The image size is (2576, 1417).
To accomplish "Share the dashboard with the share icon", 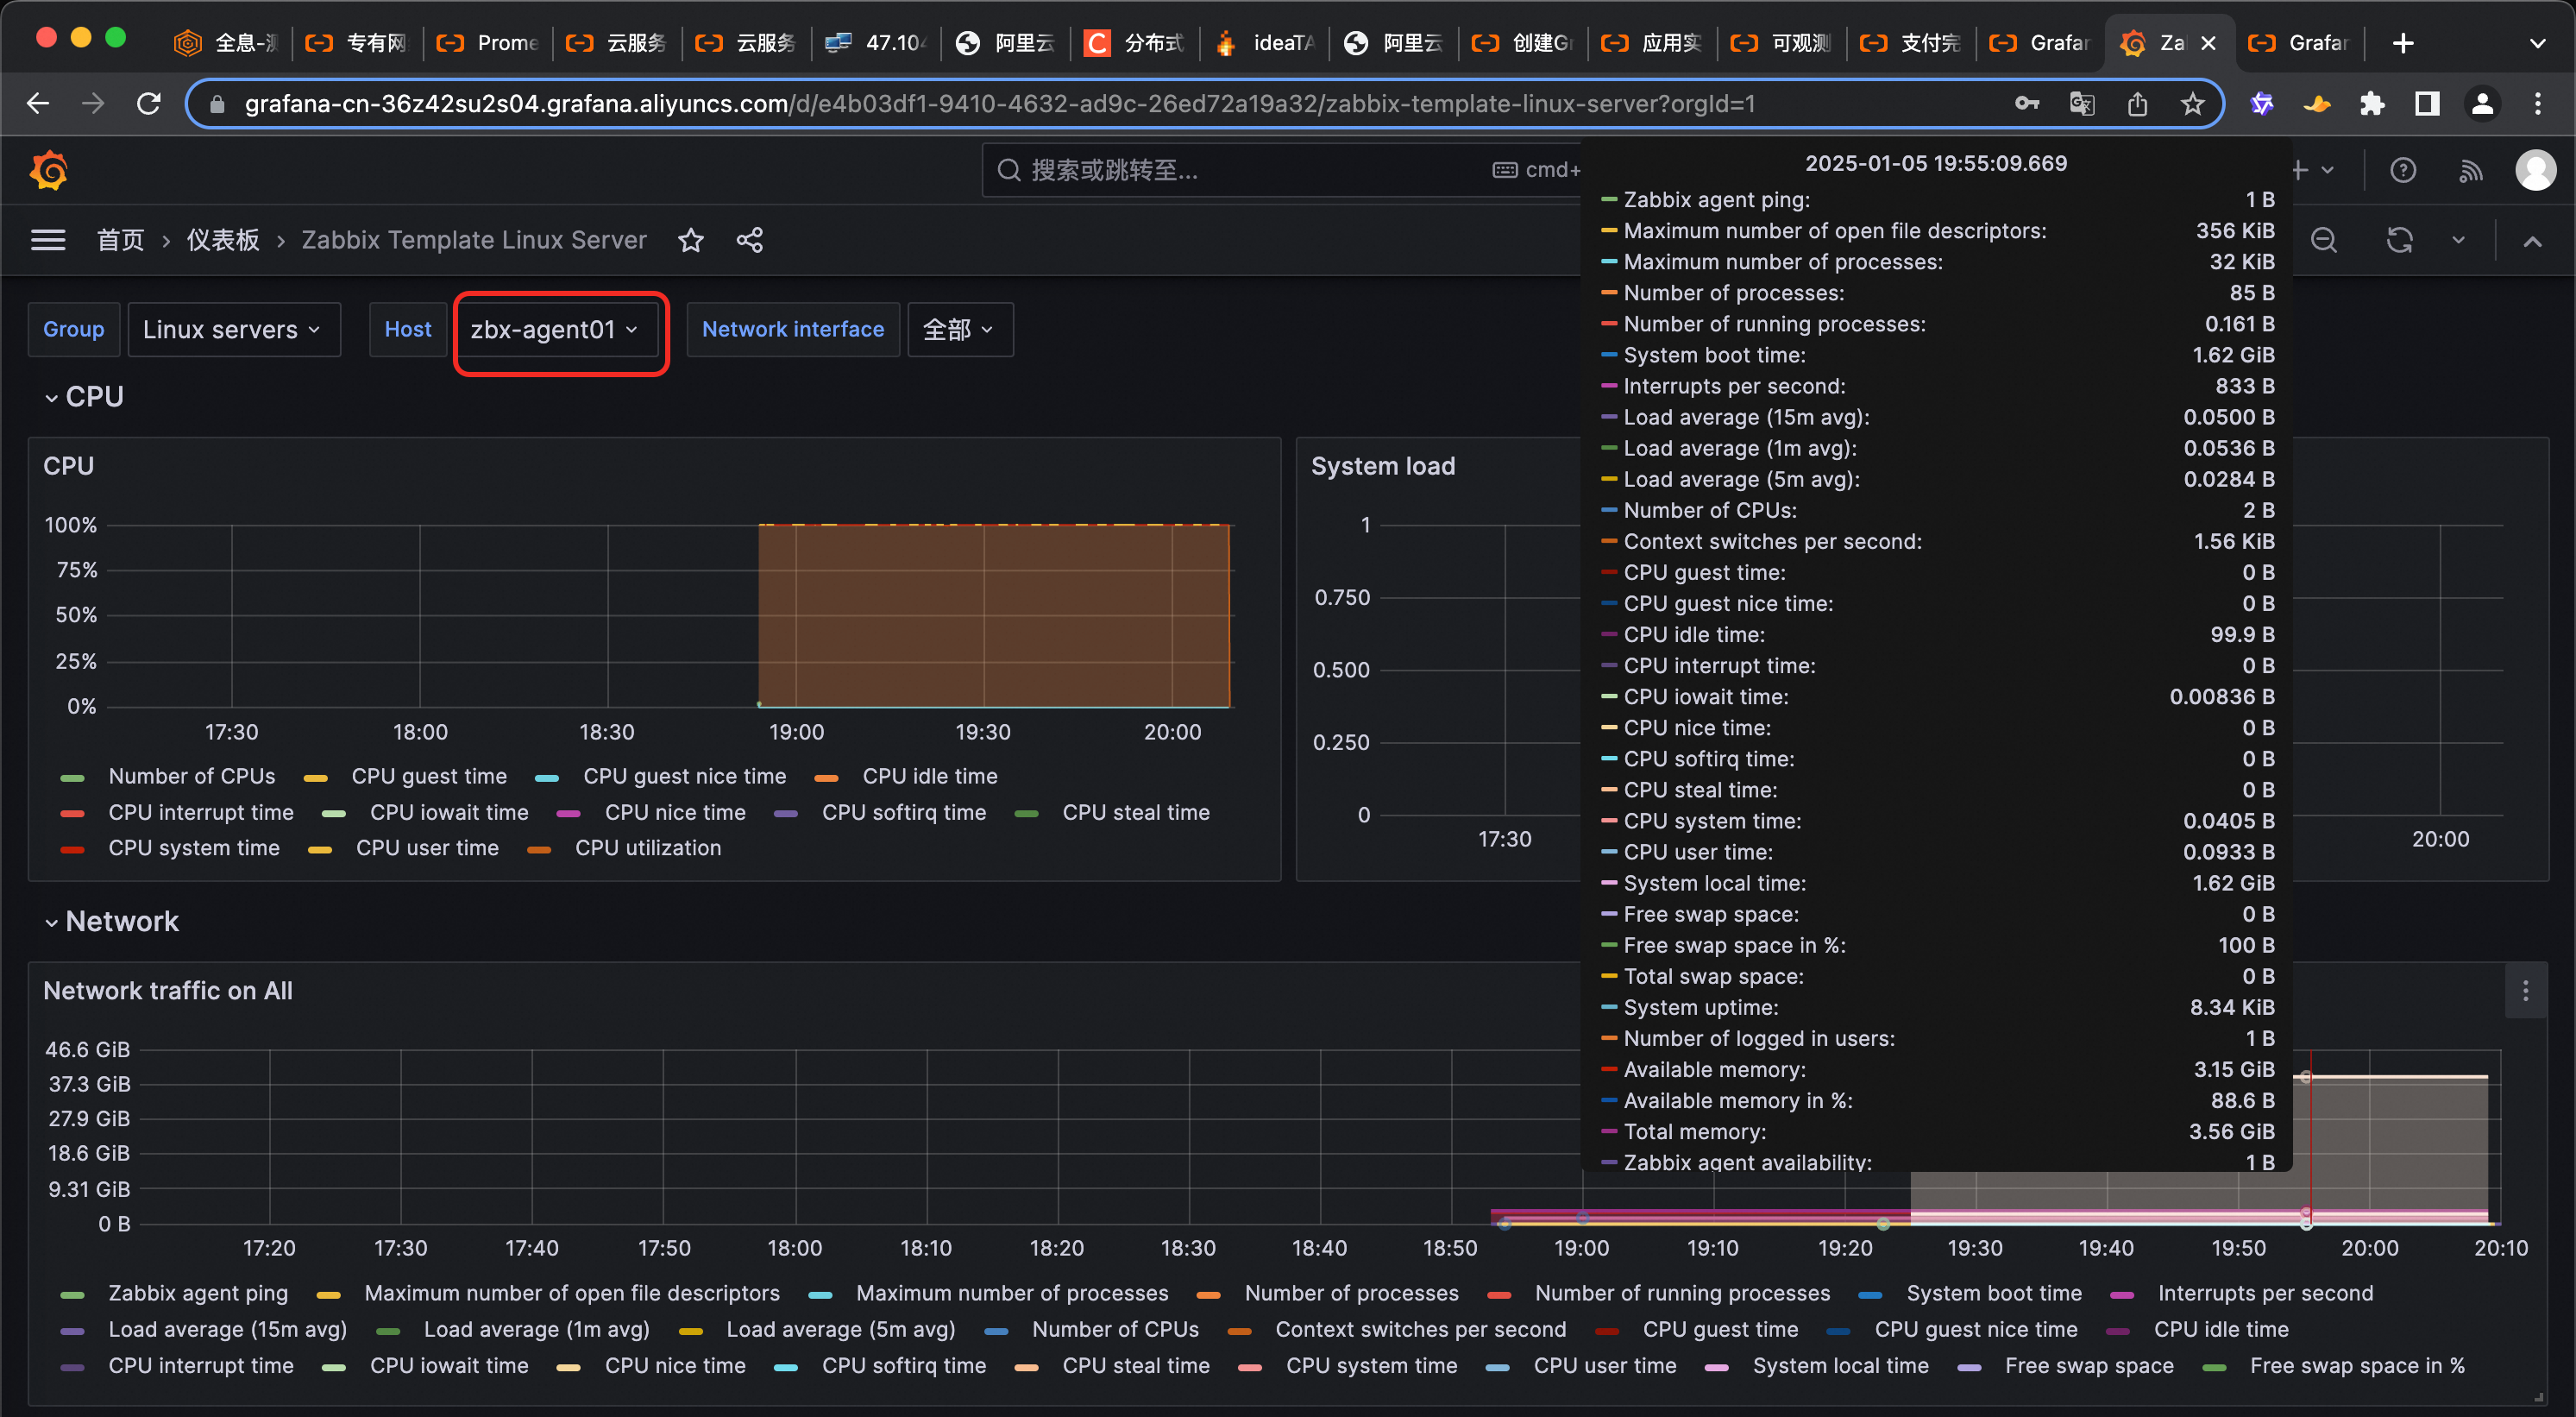I will 750,240.
